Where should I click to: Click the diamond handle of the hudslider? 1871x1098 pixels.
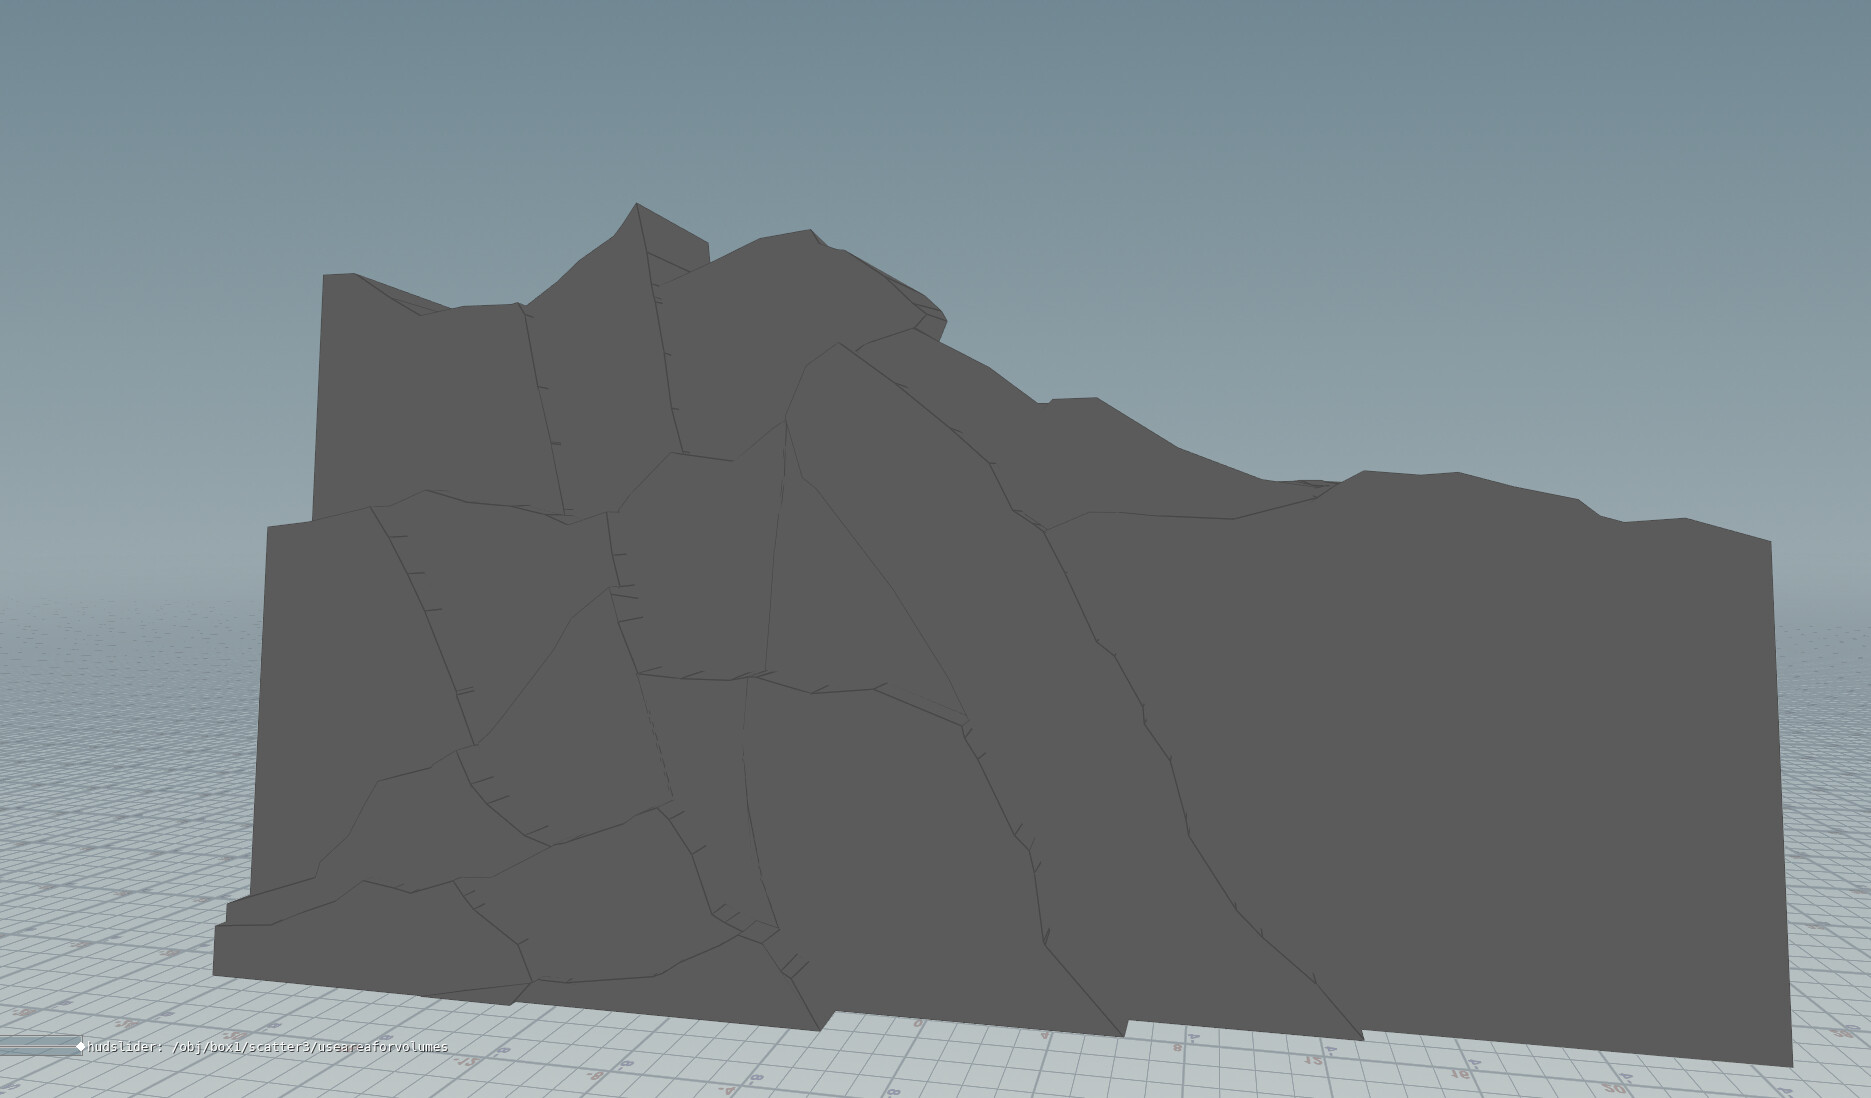80,1045
